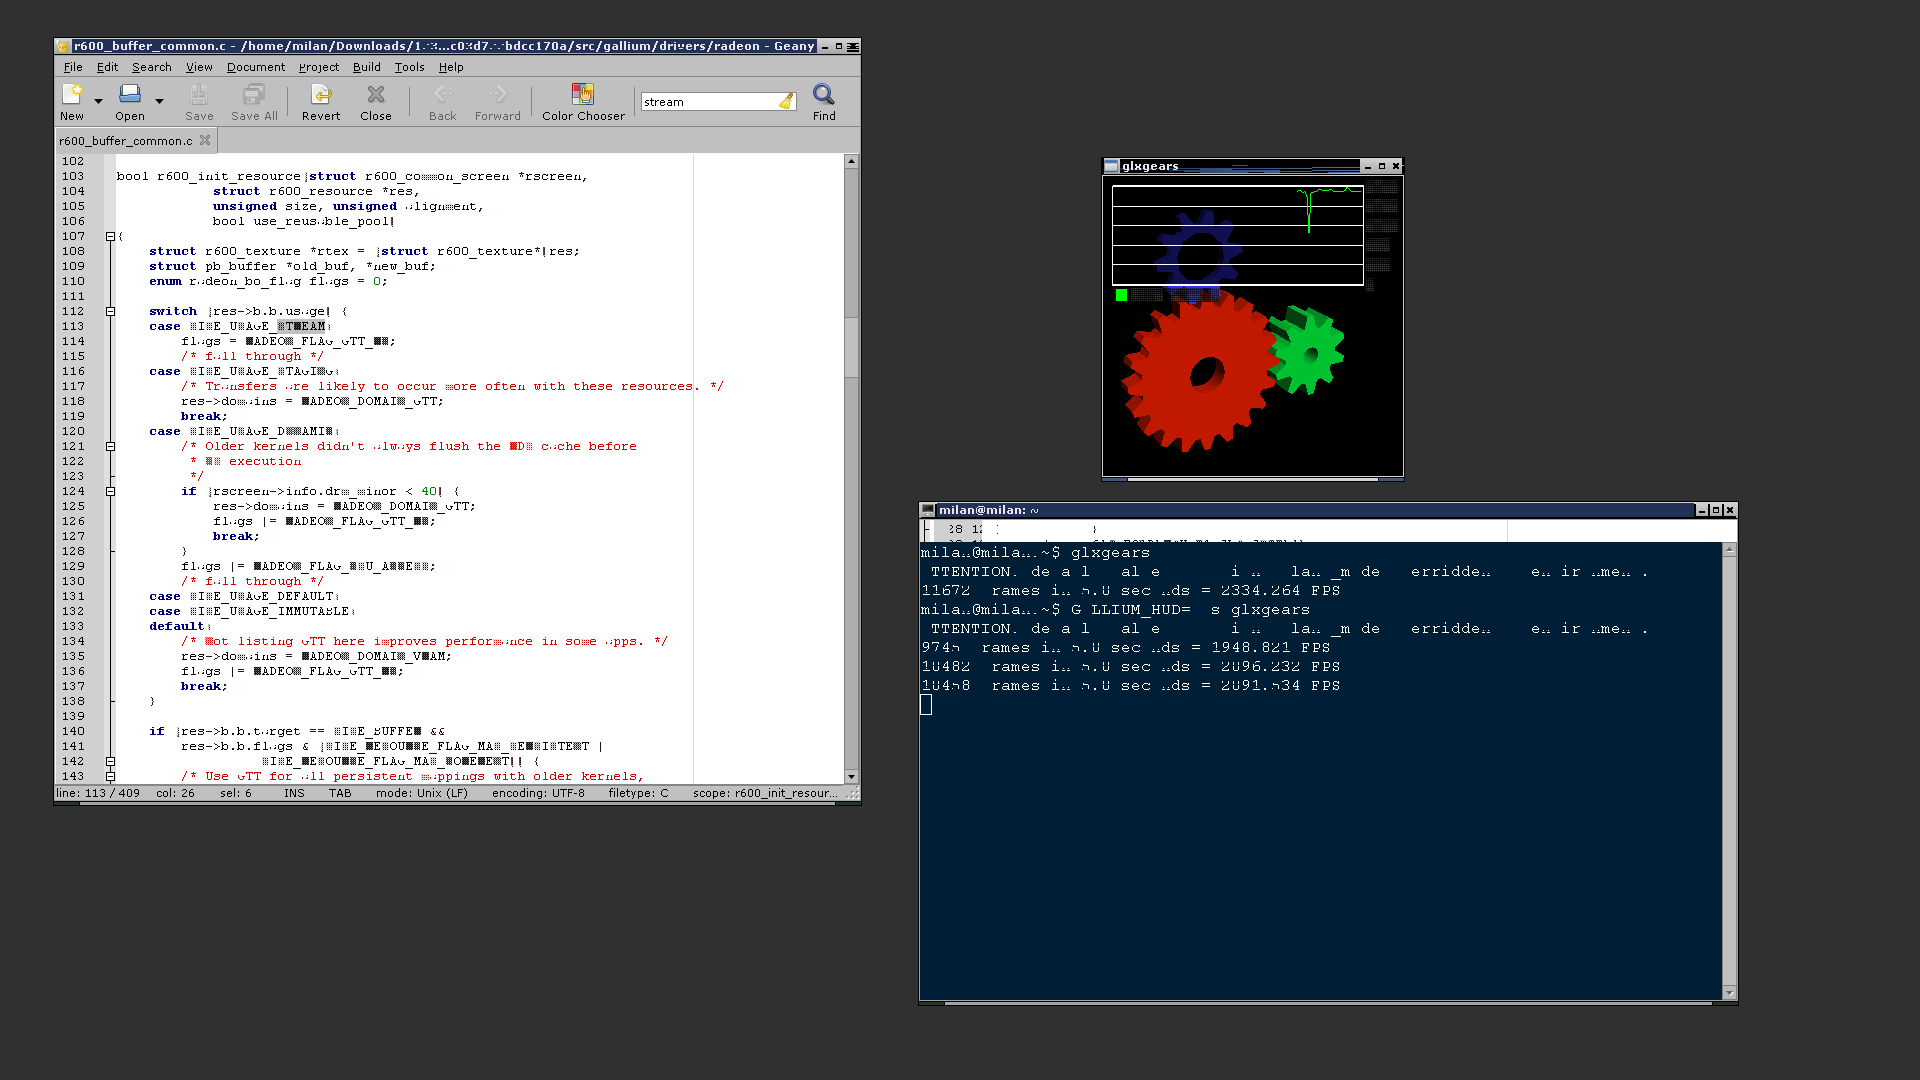Image resolution: width=1920 pixels, height=1080 pixels.
Task: Open the Document menu
Action: tap(255, 67)
